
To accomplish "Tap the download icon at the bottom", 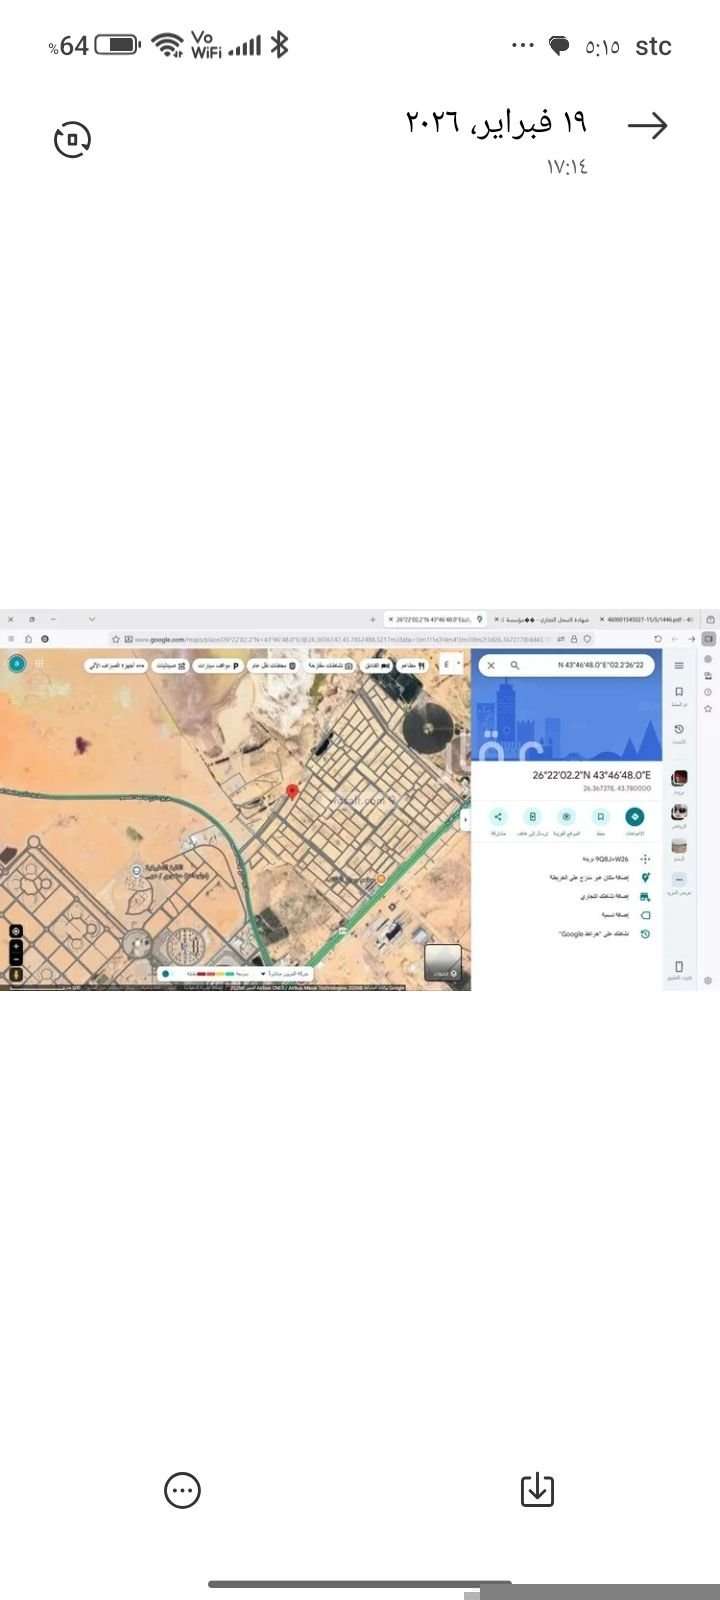I will tap(537, 1490).
